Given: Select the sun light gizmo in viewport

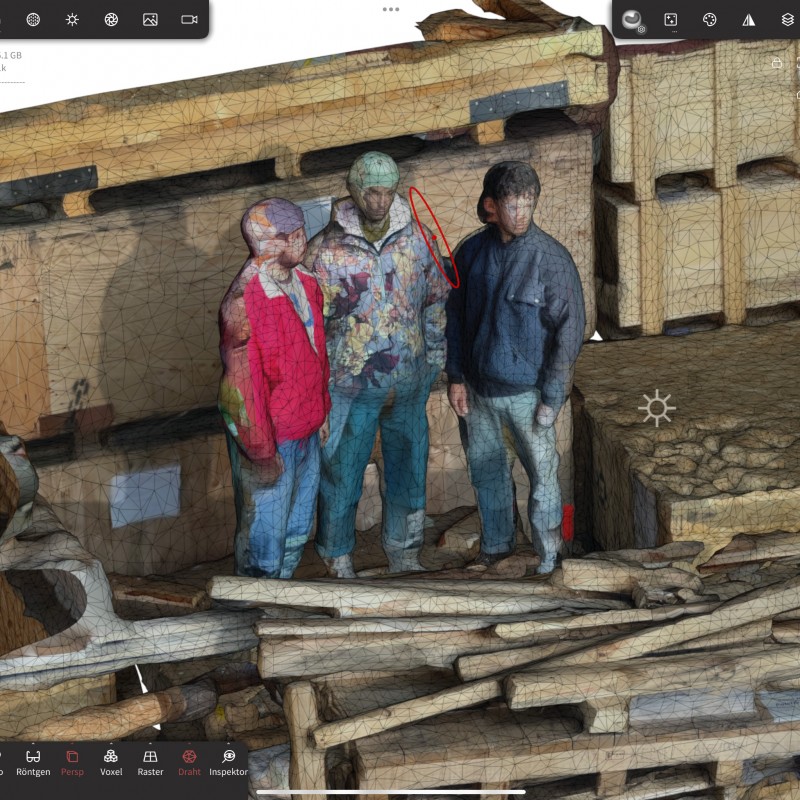Looking at the screenshot, I should (x=657, y=408).
